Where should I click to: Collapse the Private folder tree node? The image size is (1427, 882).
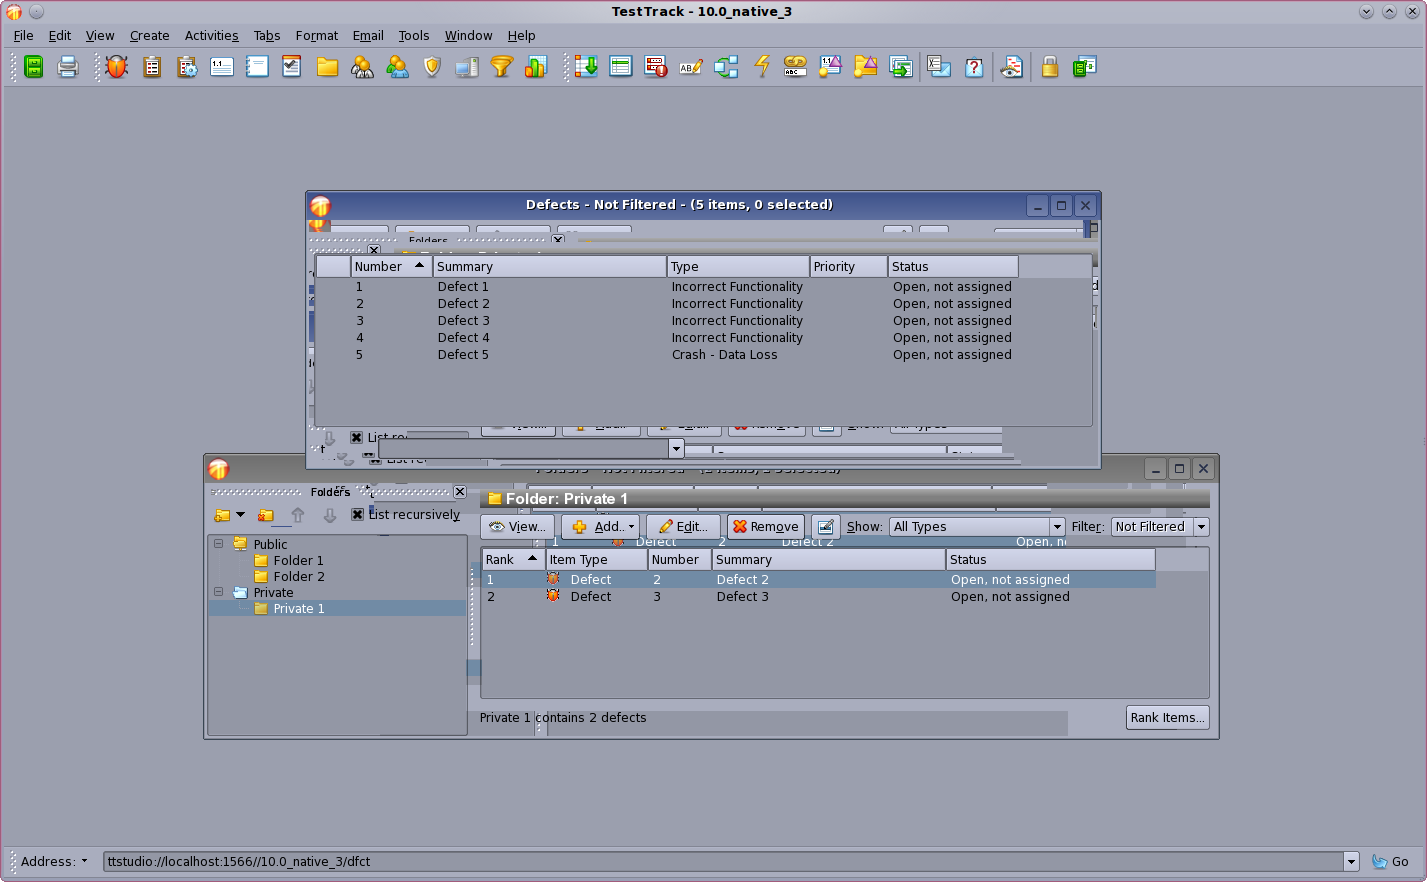[218, 592]
